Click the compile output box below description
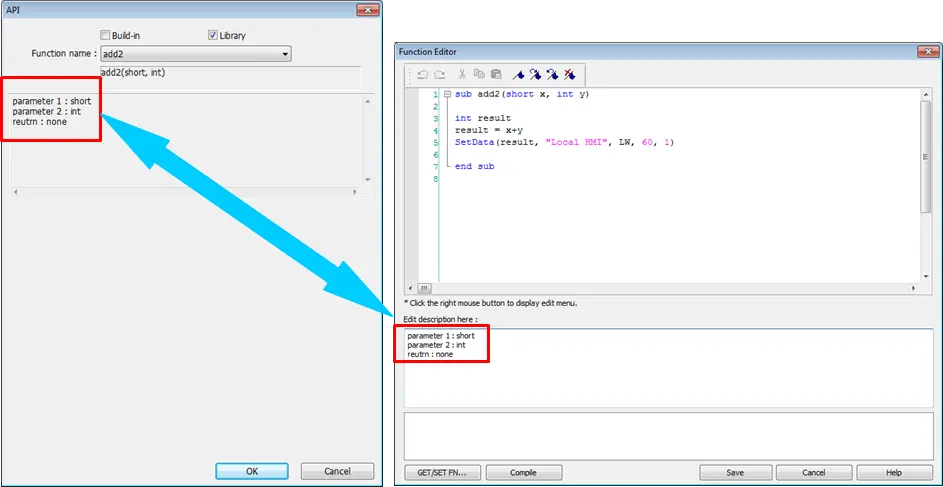Viewport: 943px width, 487px height. (668, 436)
